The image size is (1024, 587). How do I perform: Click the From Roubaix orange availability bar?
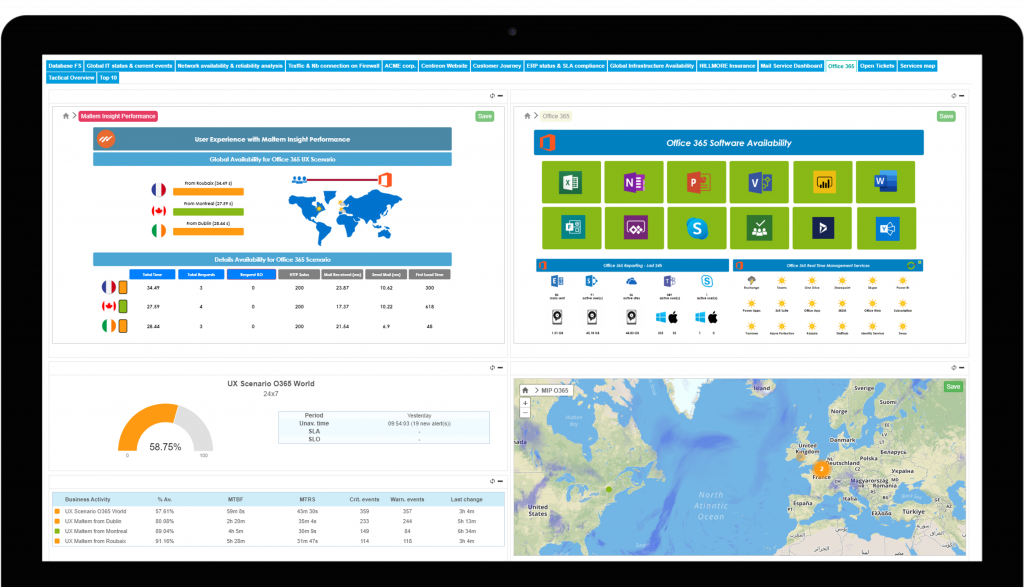tap(208, 192)
